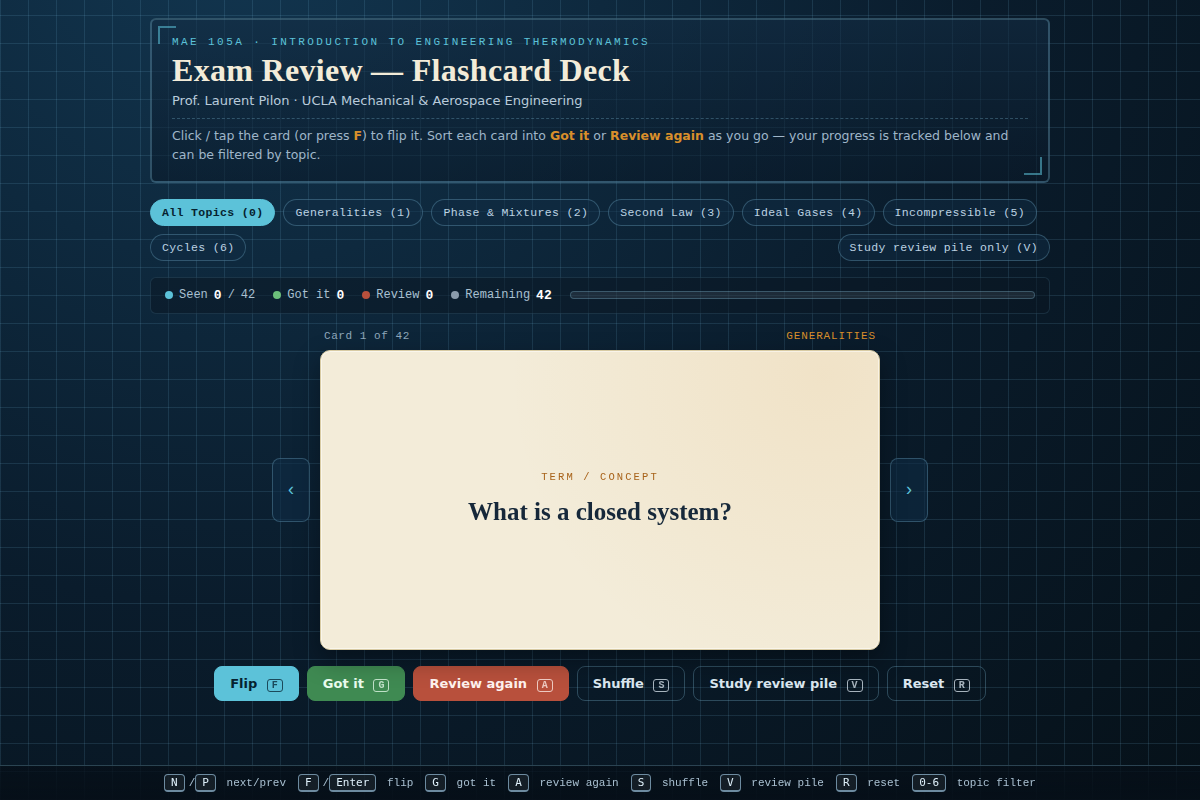This screenshot has width=1200, height=800.
Task: Toggle Study review pile only (V) pill
Action: (x=944, y=247)
